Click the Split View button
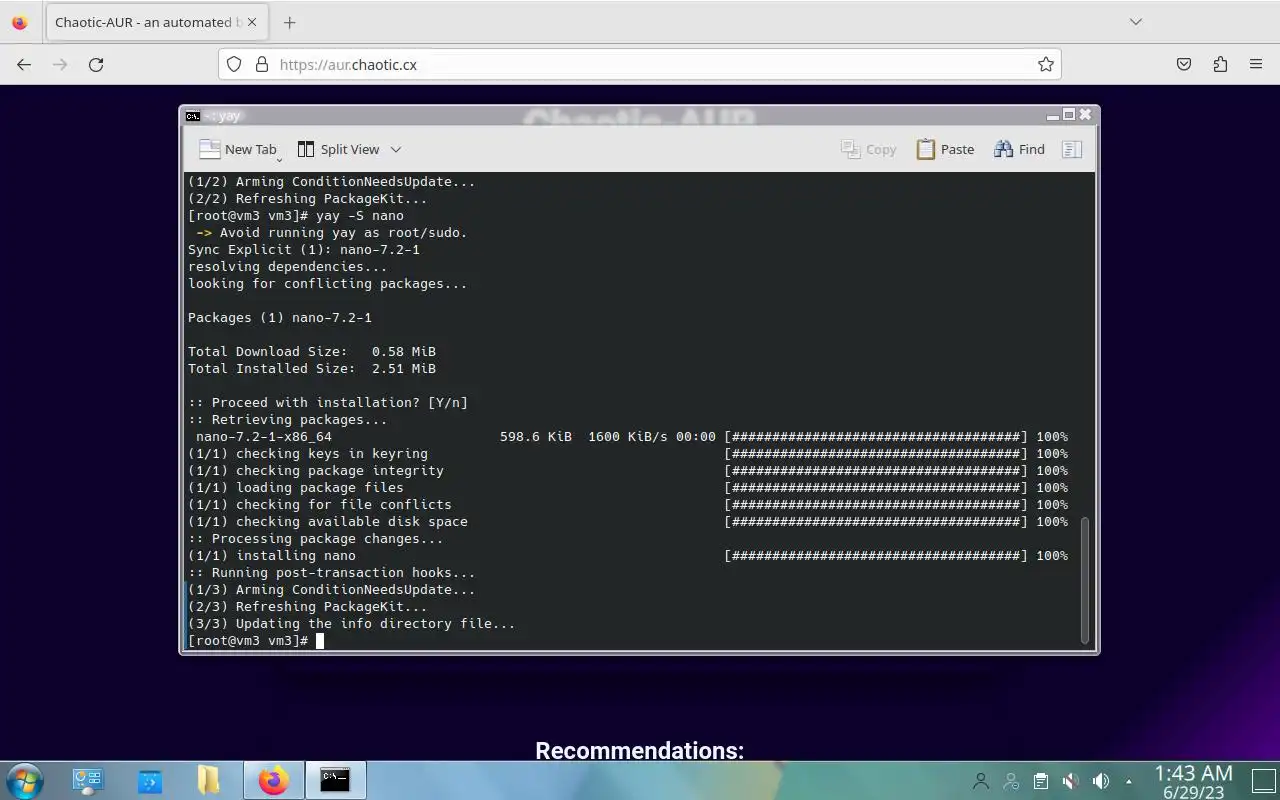This screenshot has height=800, width=1280. [x=339, y=149]
